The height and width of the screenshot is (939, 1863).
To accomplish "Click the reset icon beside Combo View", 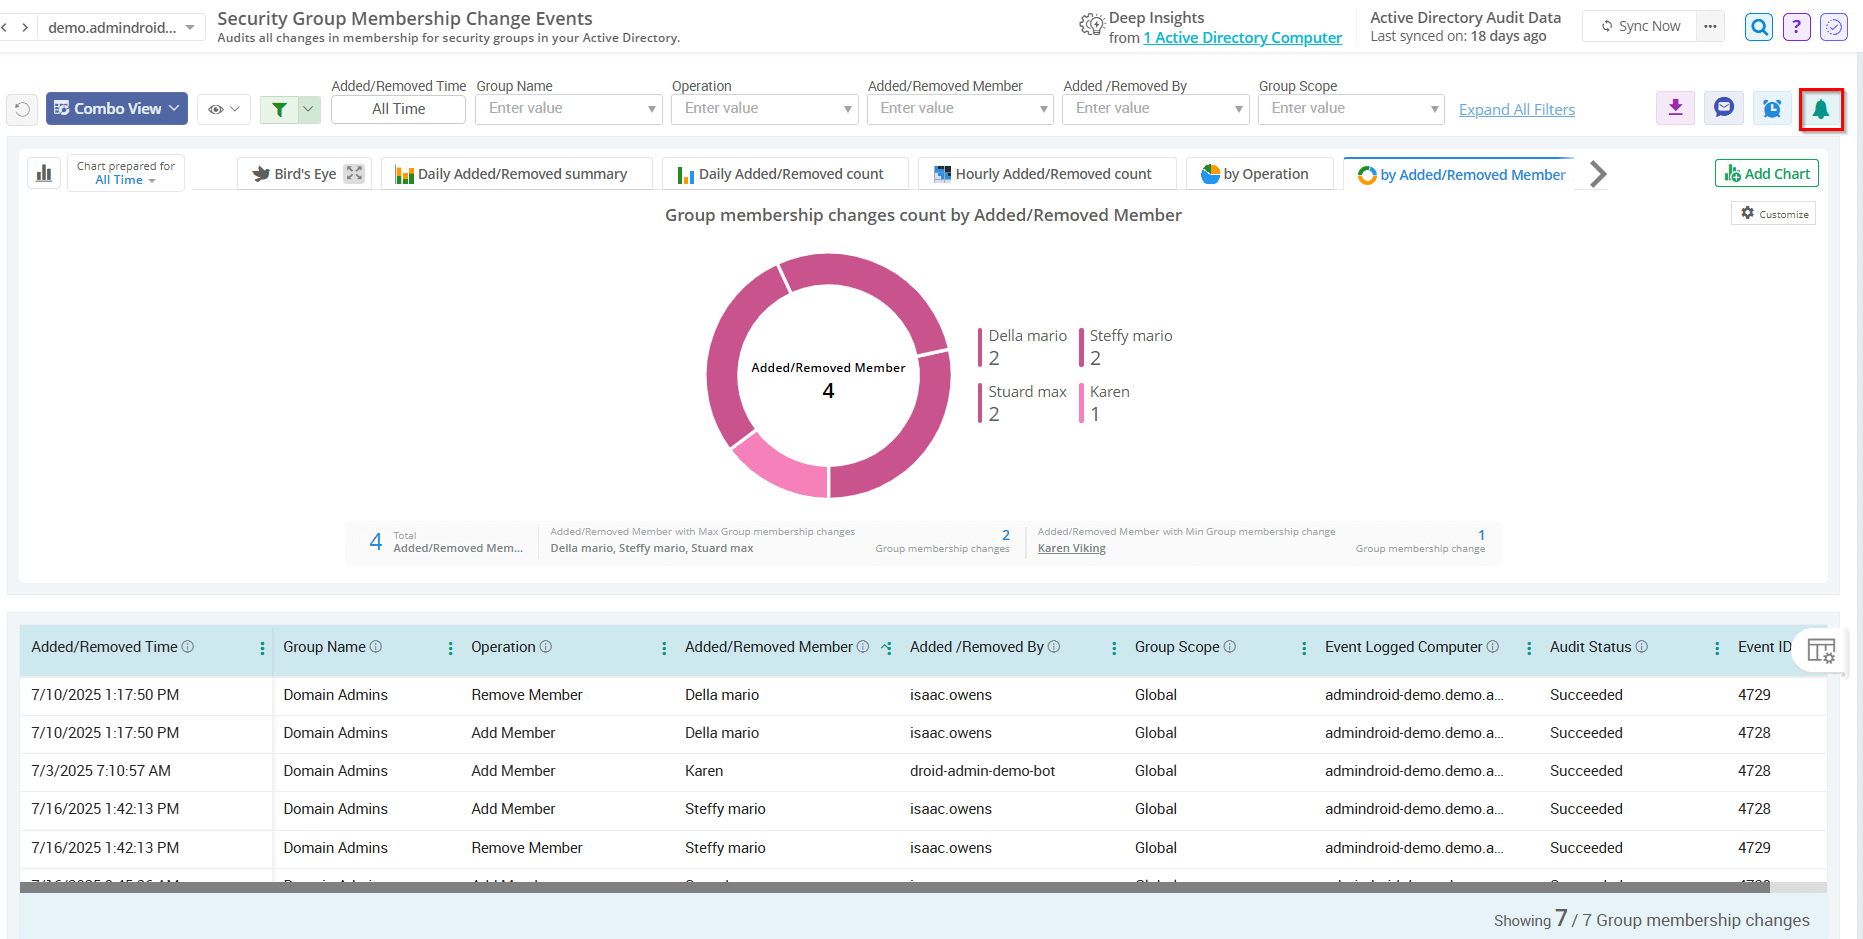I will point(22,109).
